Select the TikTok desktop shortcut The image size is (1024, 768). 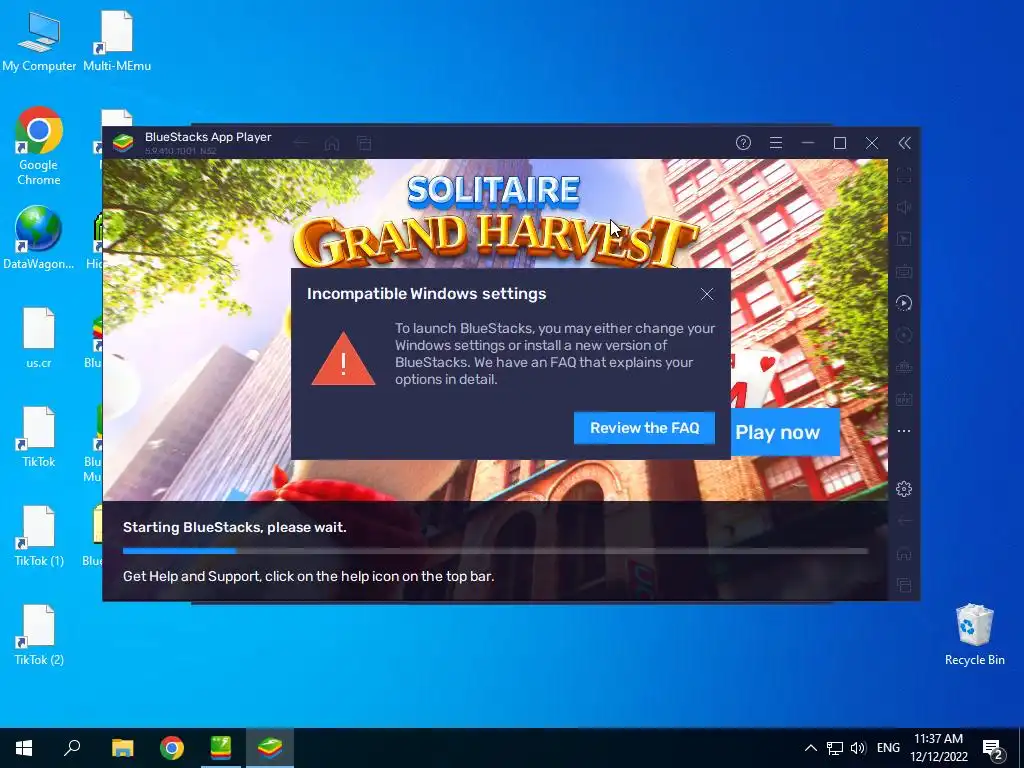point(39,437)
